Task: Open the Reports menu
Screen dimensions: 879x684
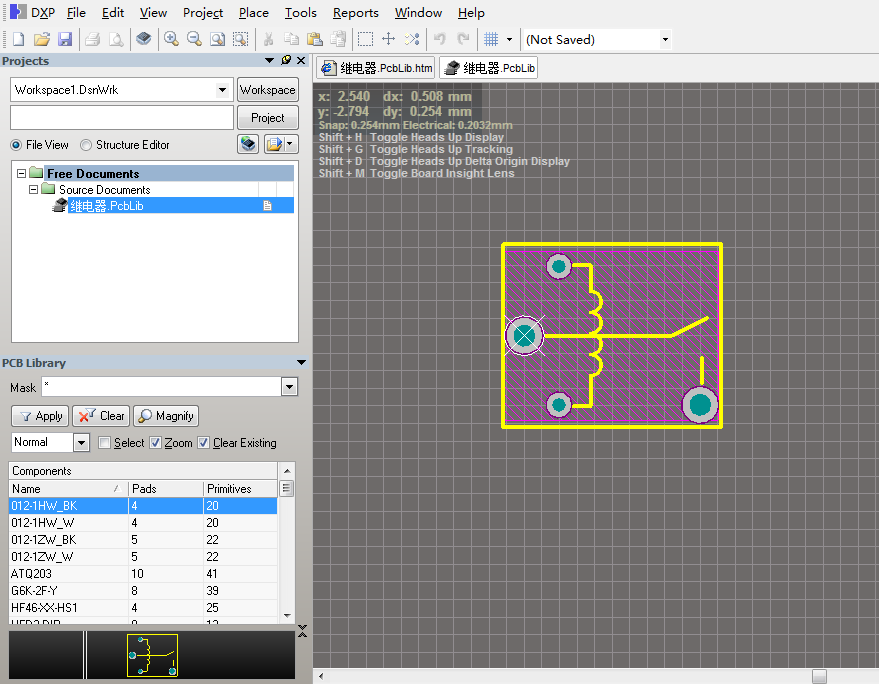Action: tap(355, 12)
